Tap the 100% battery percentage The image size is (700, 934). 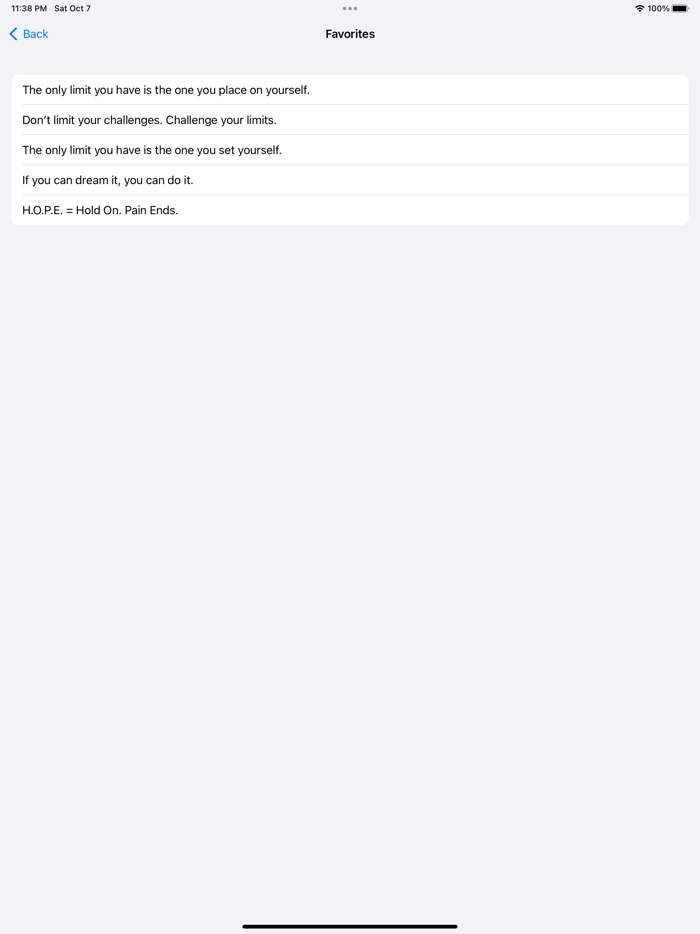658,8
